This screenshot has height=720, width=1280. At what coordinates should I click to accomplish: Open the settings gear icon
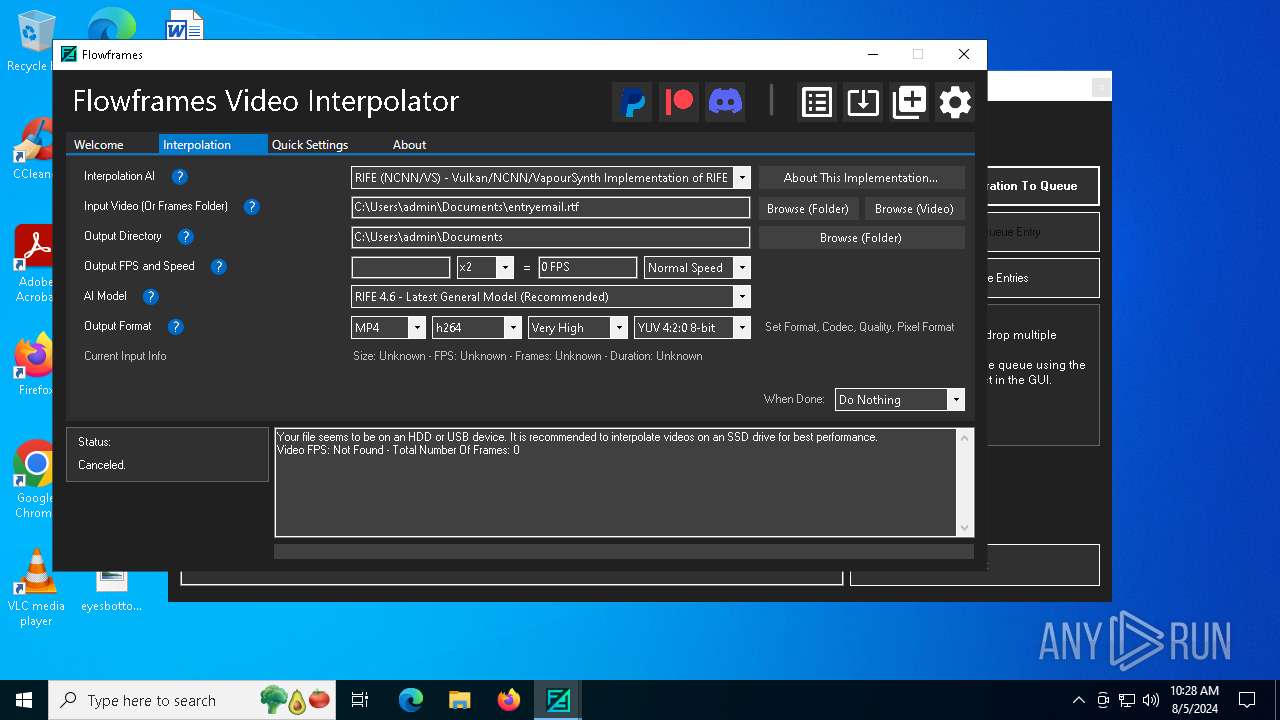[x=955, y=102]
